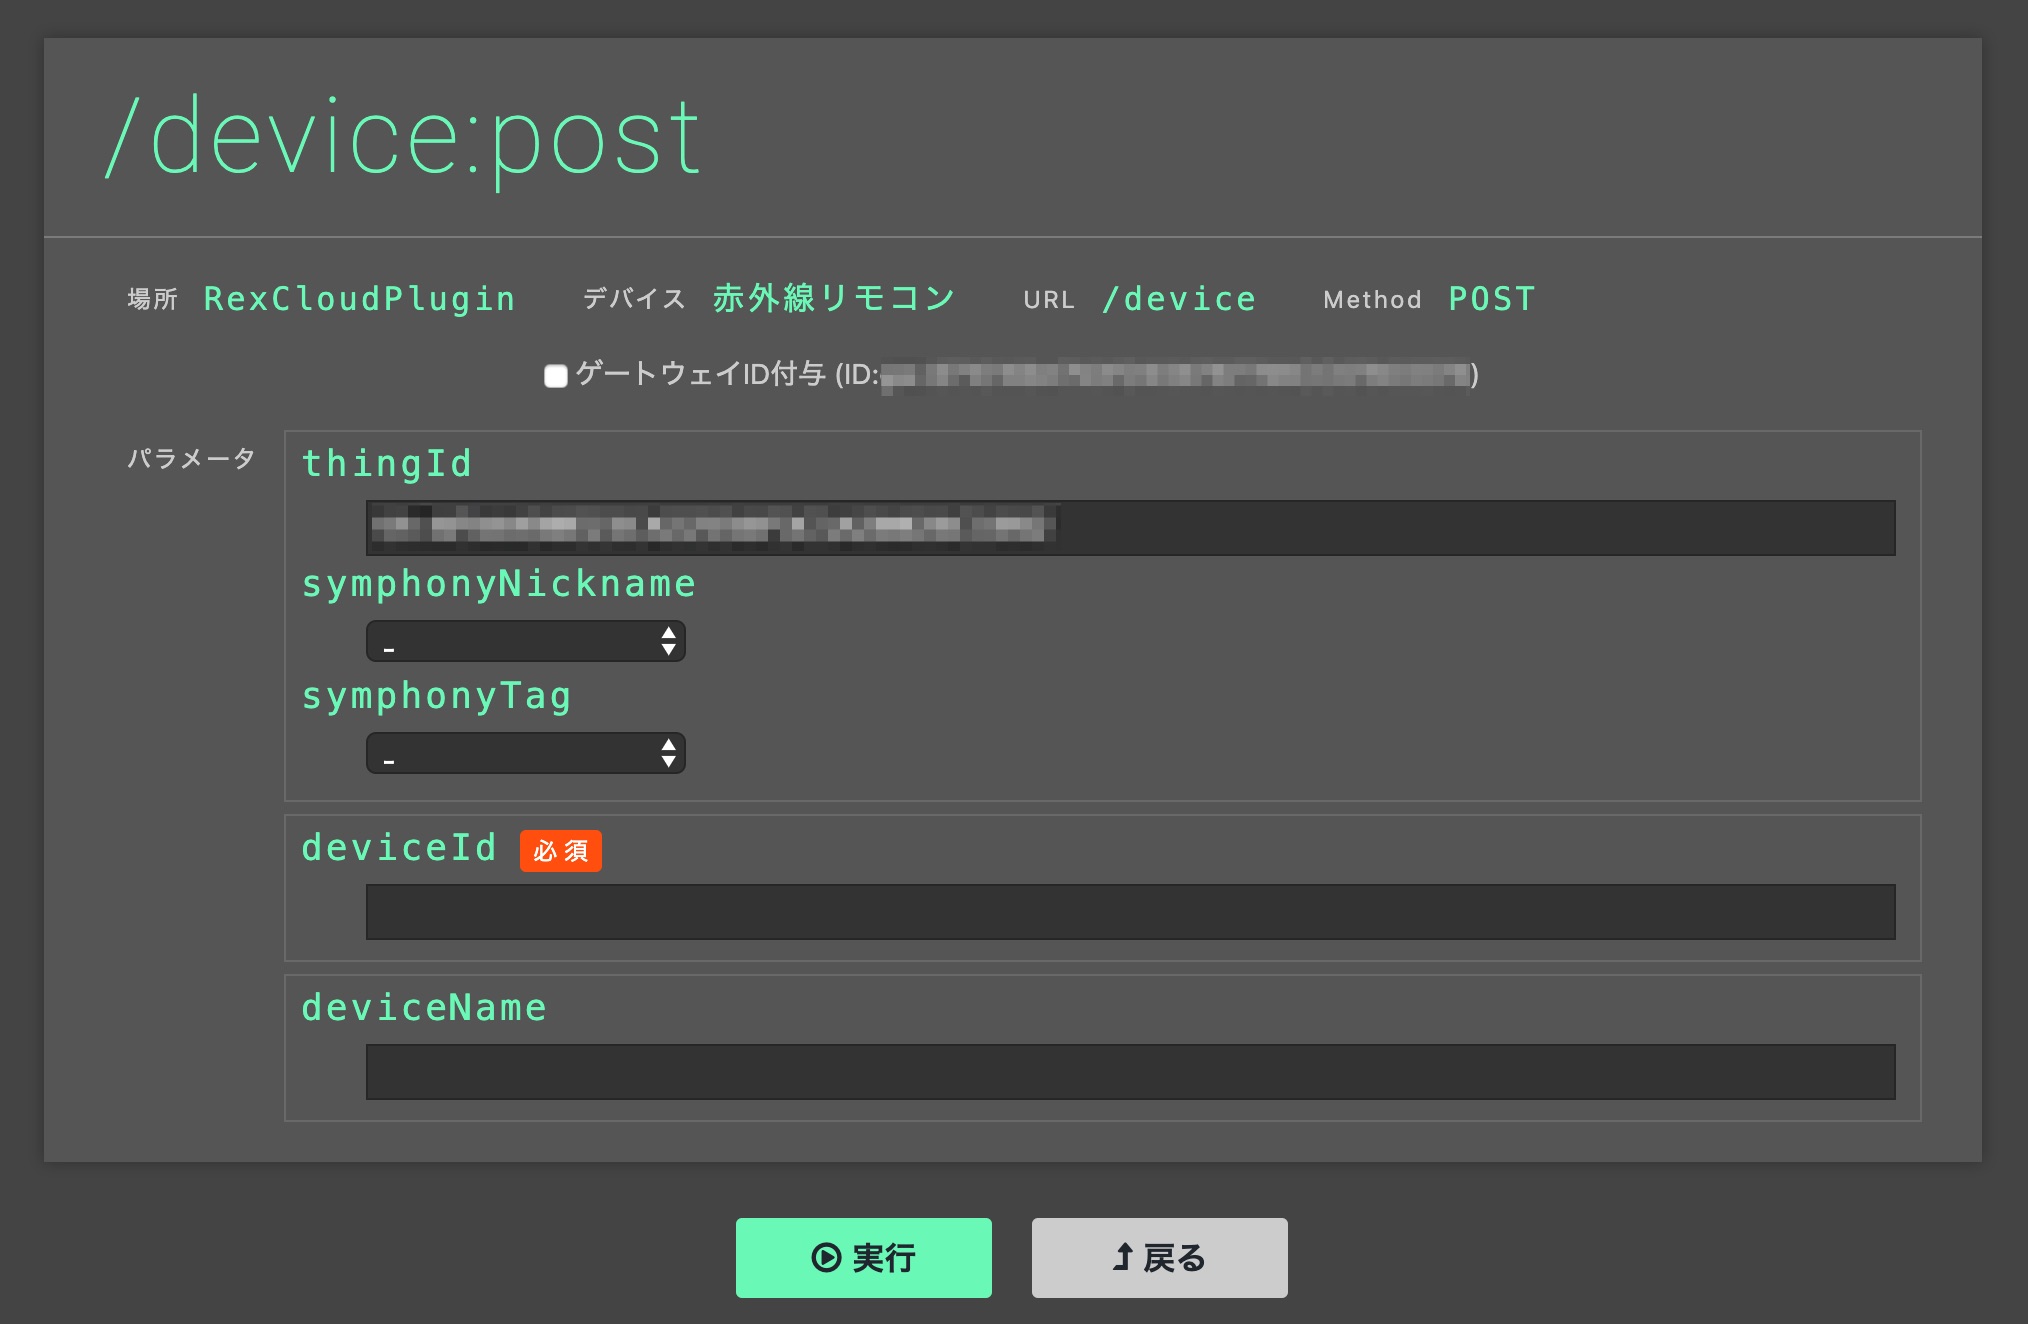Click the symphonyNickname parameter label
This screenshot has height=1324, width=2028.
pyautogui.click(x=499, y=584)
